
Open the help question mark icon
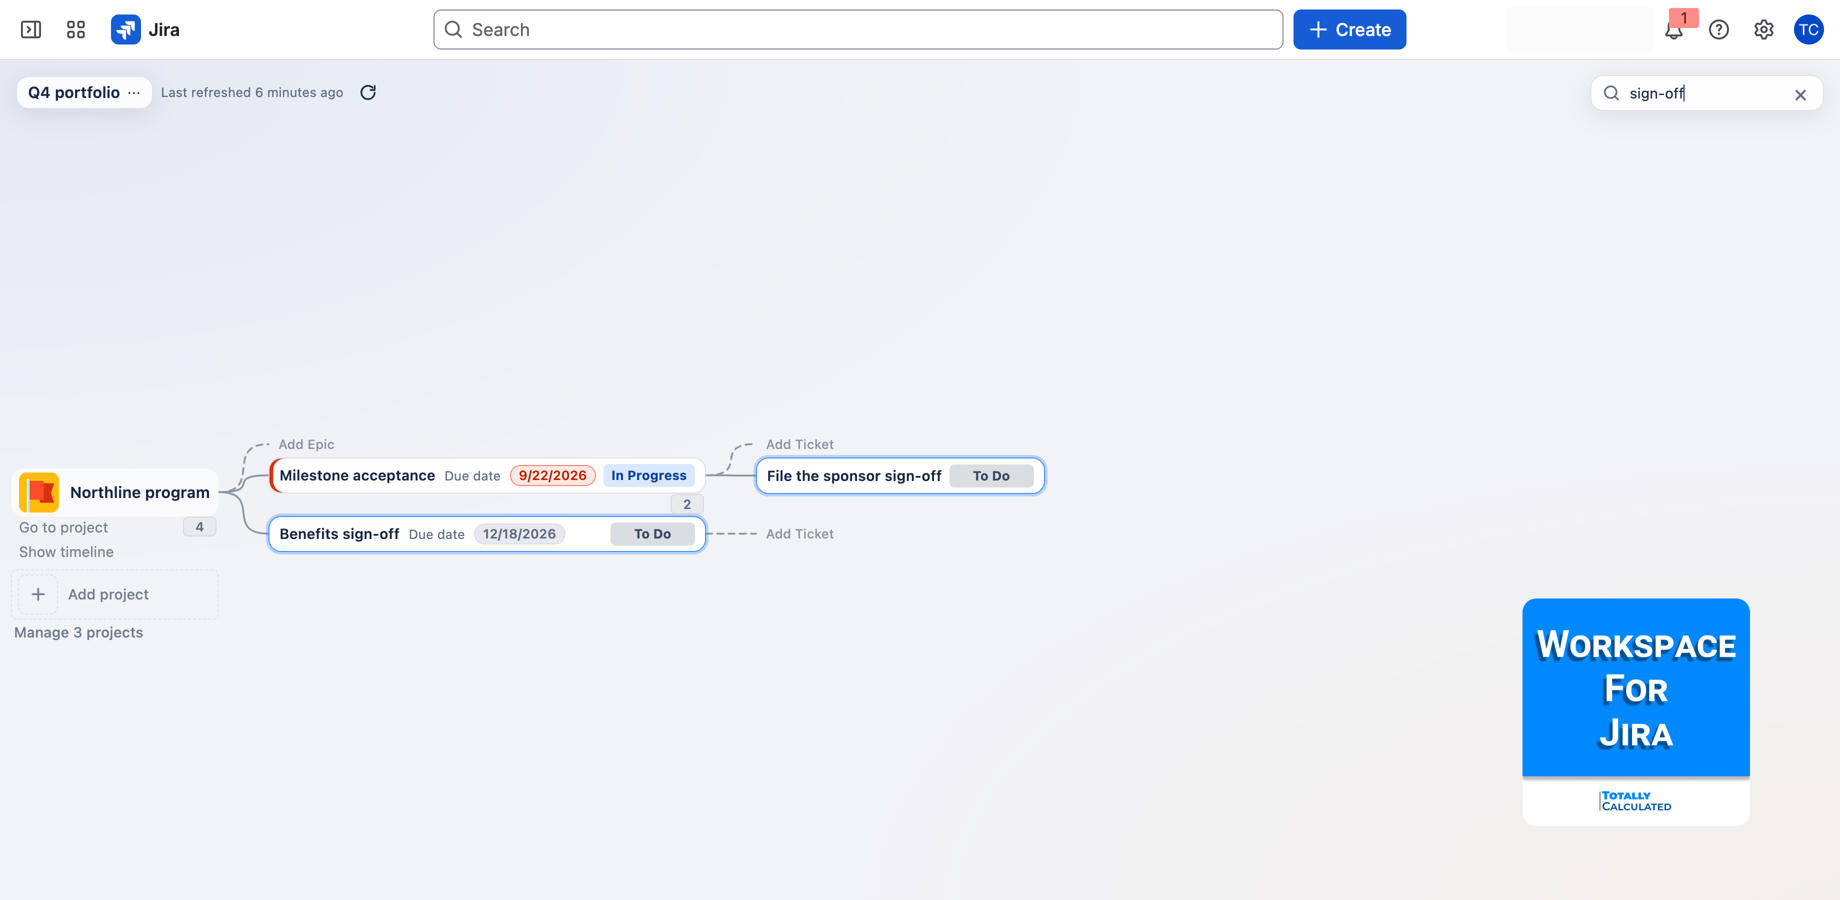point(1719,29)
